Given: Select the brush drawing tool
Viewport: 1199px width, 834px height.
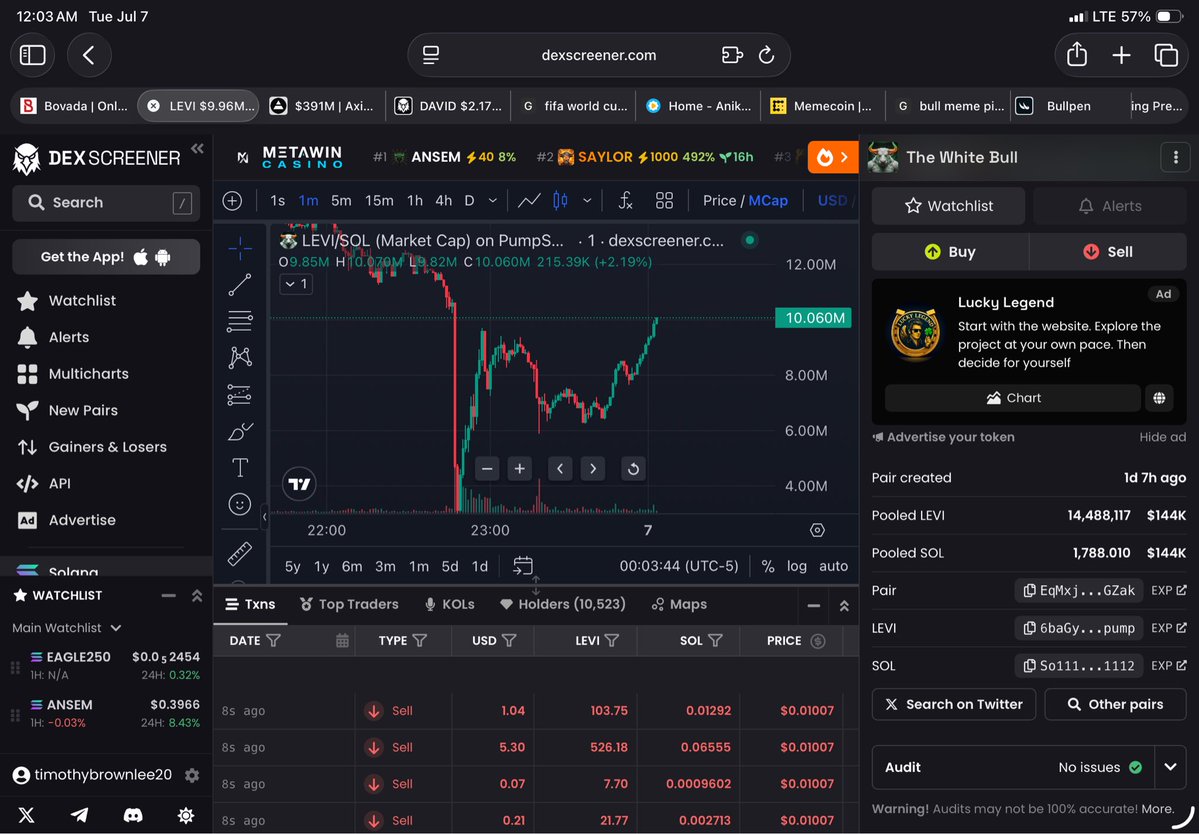Looking at the screenshot, I should [x=240, y=432].
